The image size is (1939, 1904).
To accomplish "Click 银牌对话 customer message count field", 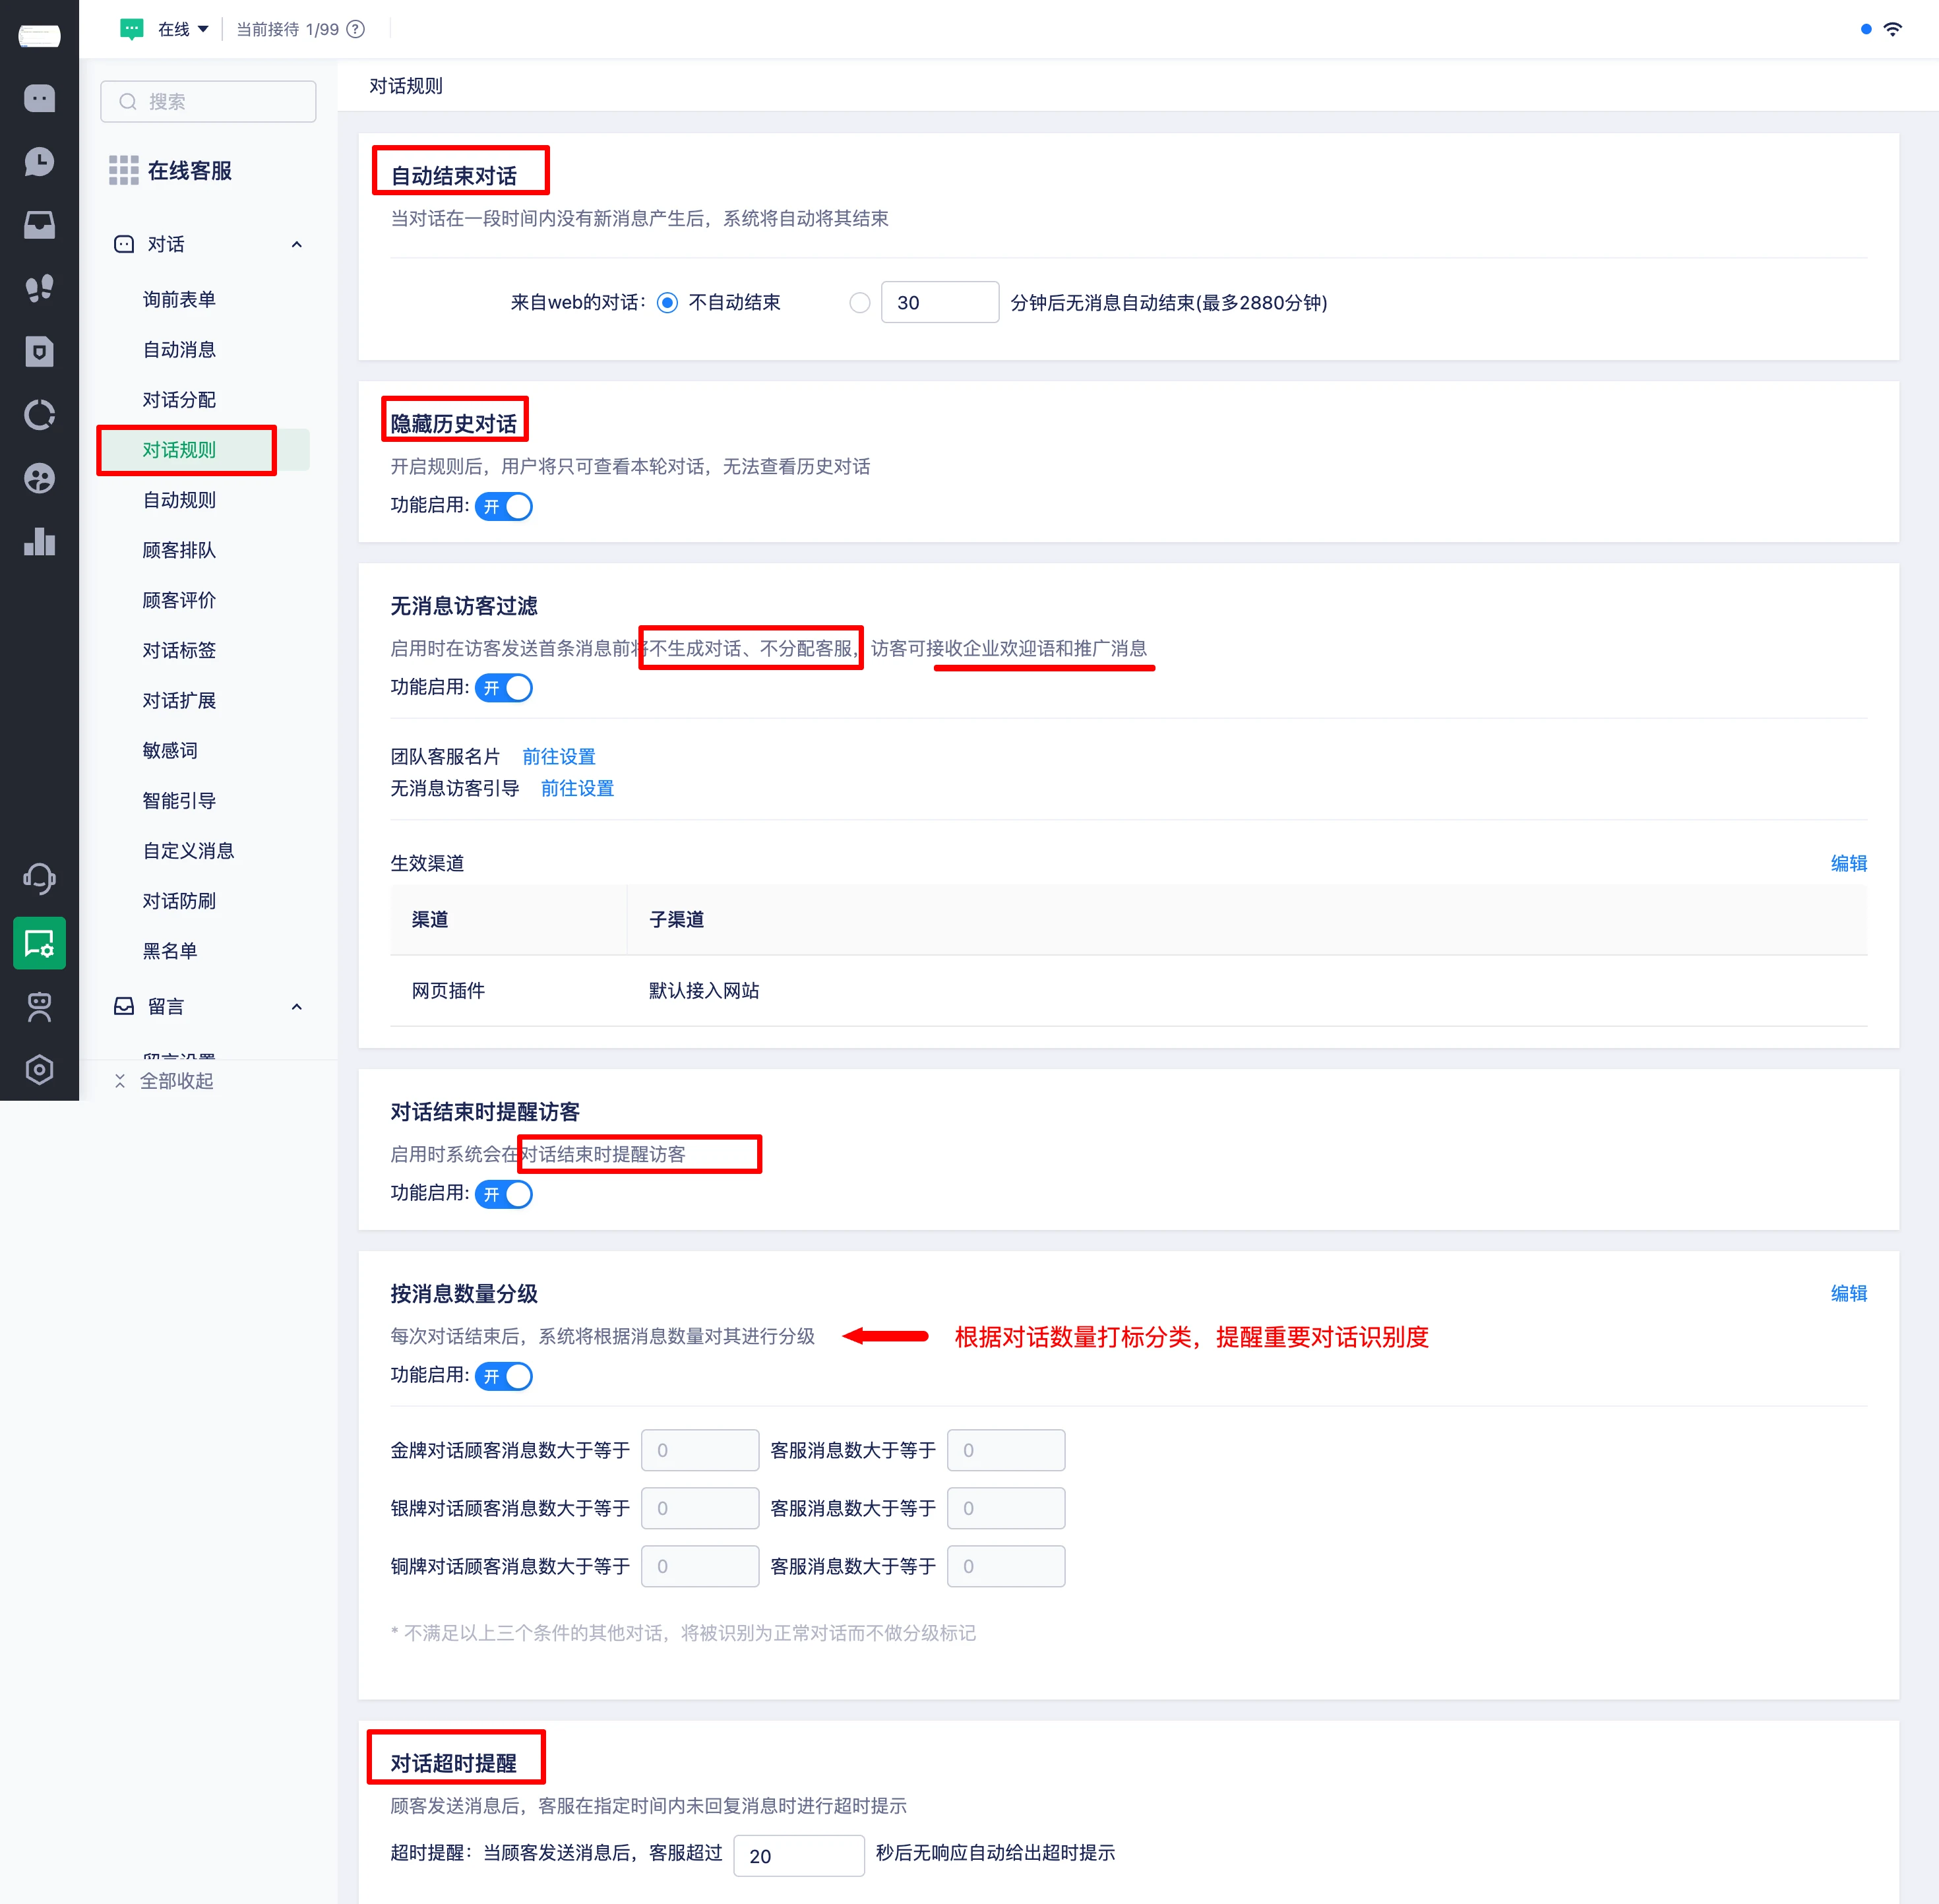I will pyautogui.click(x=700, y=1508).
